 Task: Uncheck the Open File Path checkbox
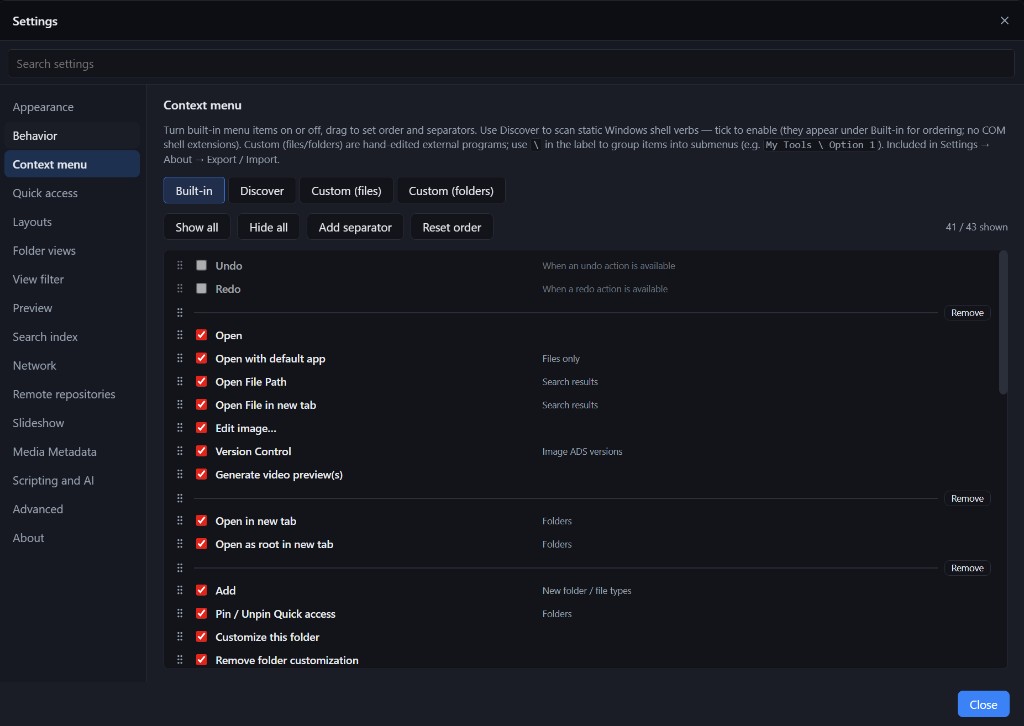pyautogui.click(x=201, y=381)
